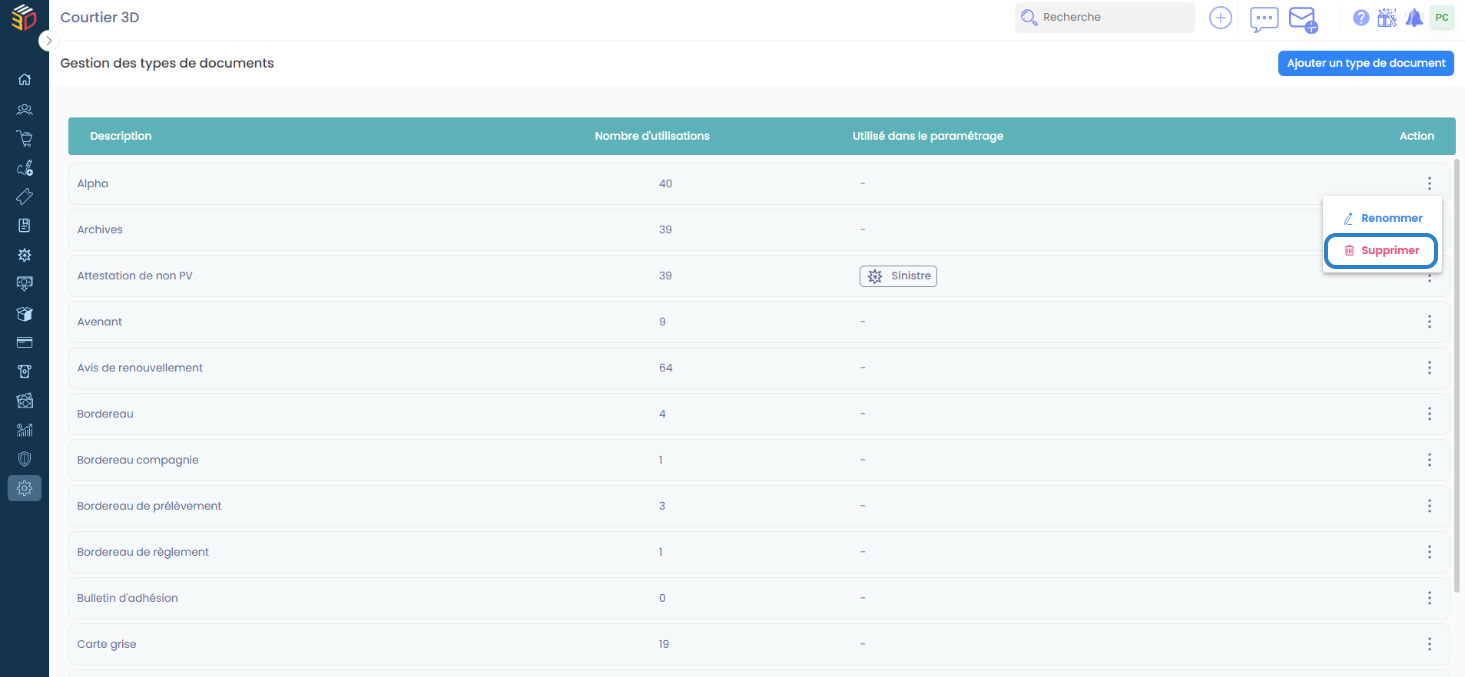
Task: Open the PC user profile avatar
Action: click(1441, 17)
